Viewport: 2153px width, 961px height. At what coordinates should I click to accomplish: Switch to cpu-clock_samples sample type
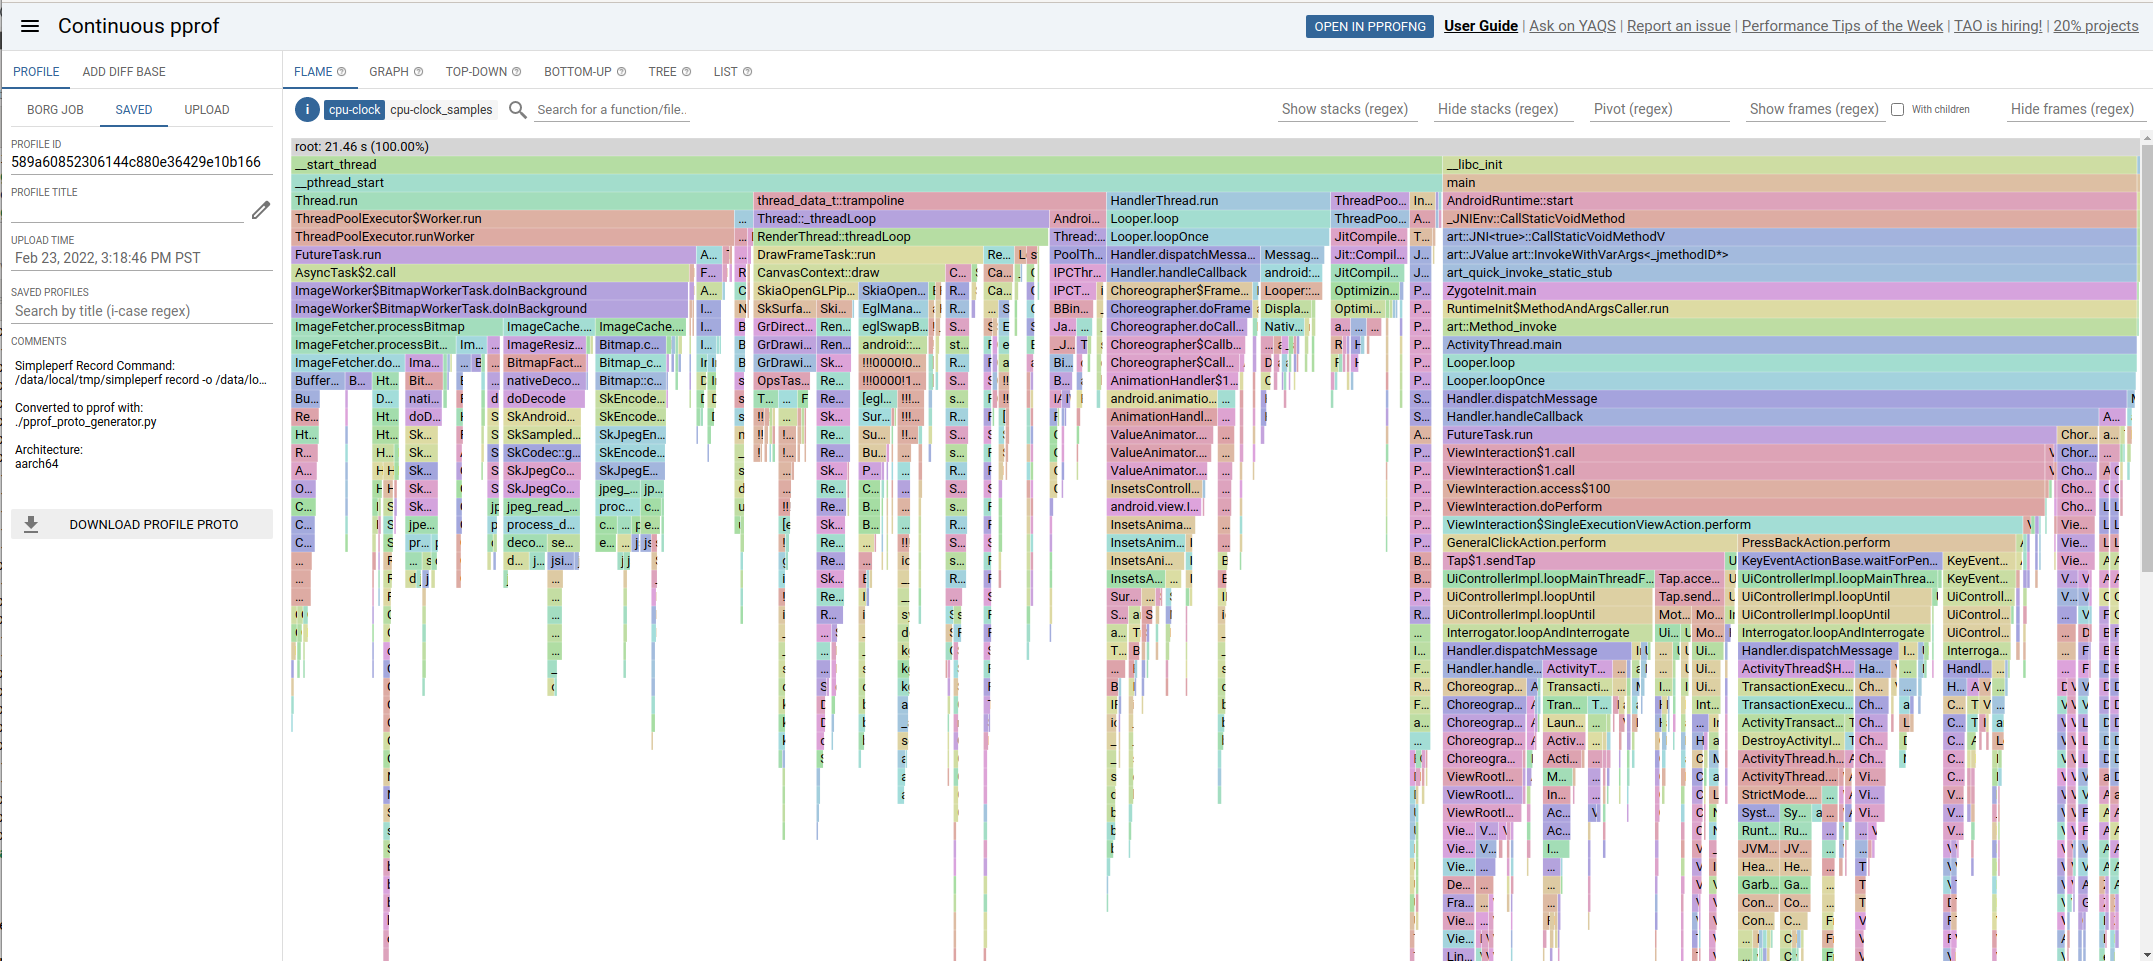click(x=441, y=110)
